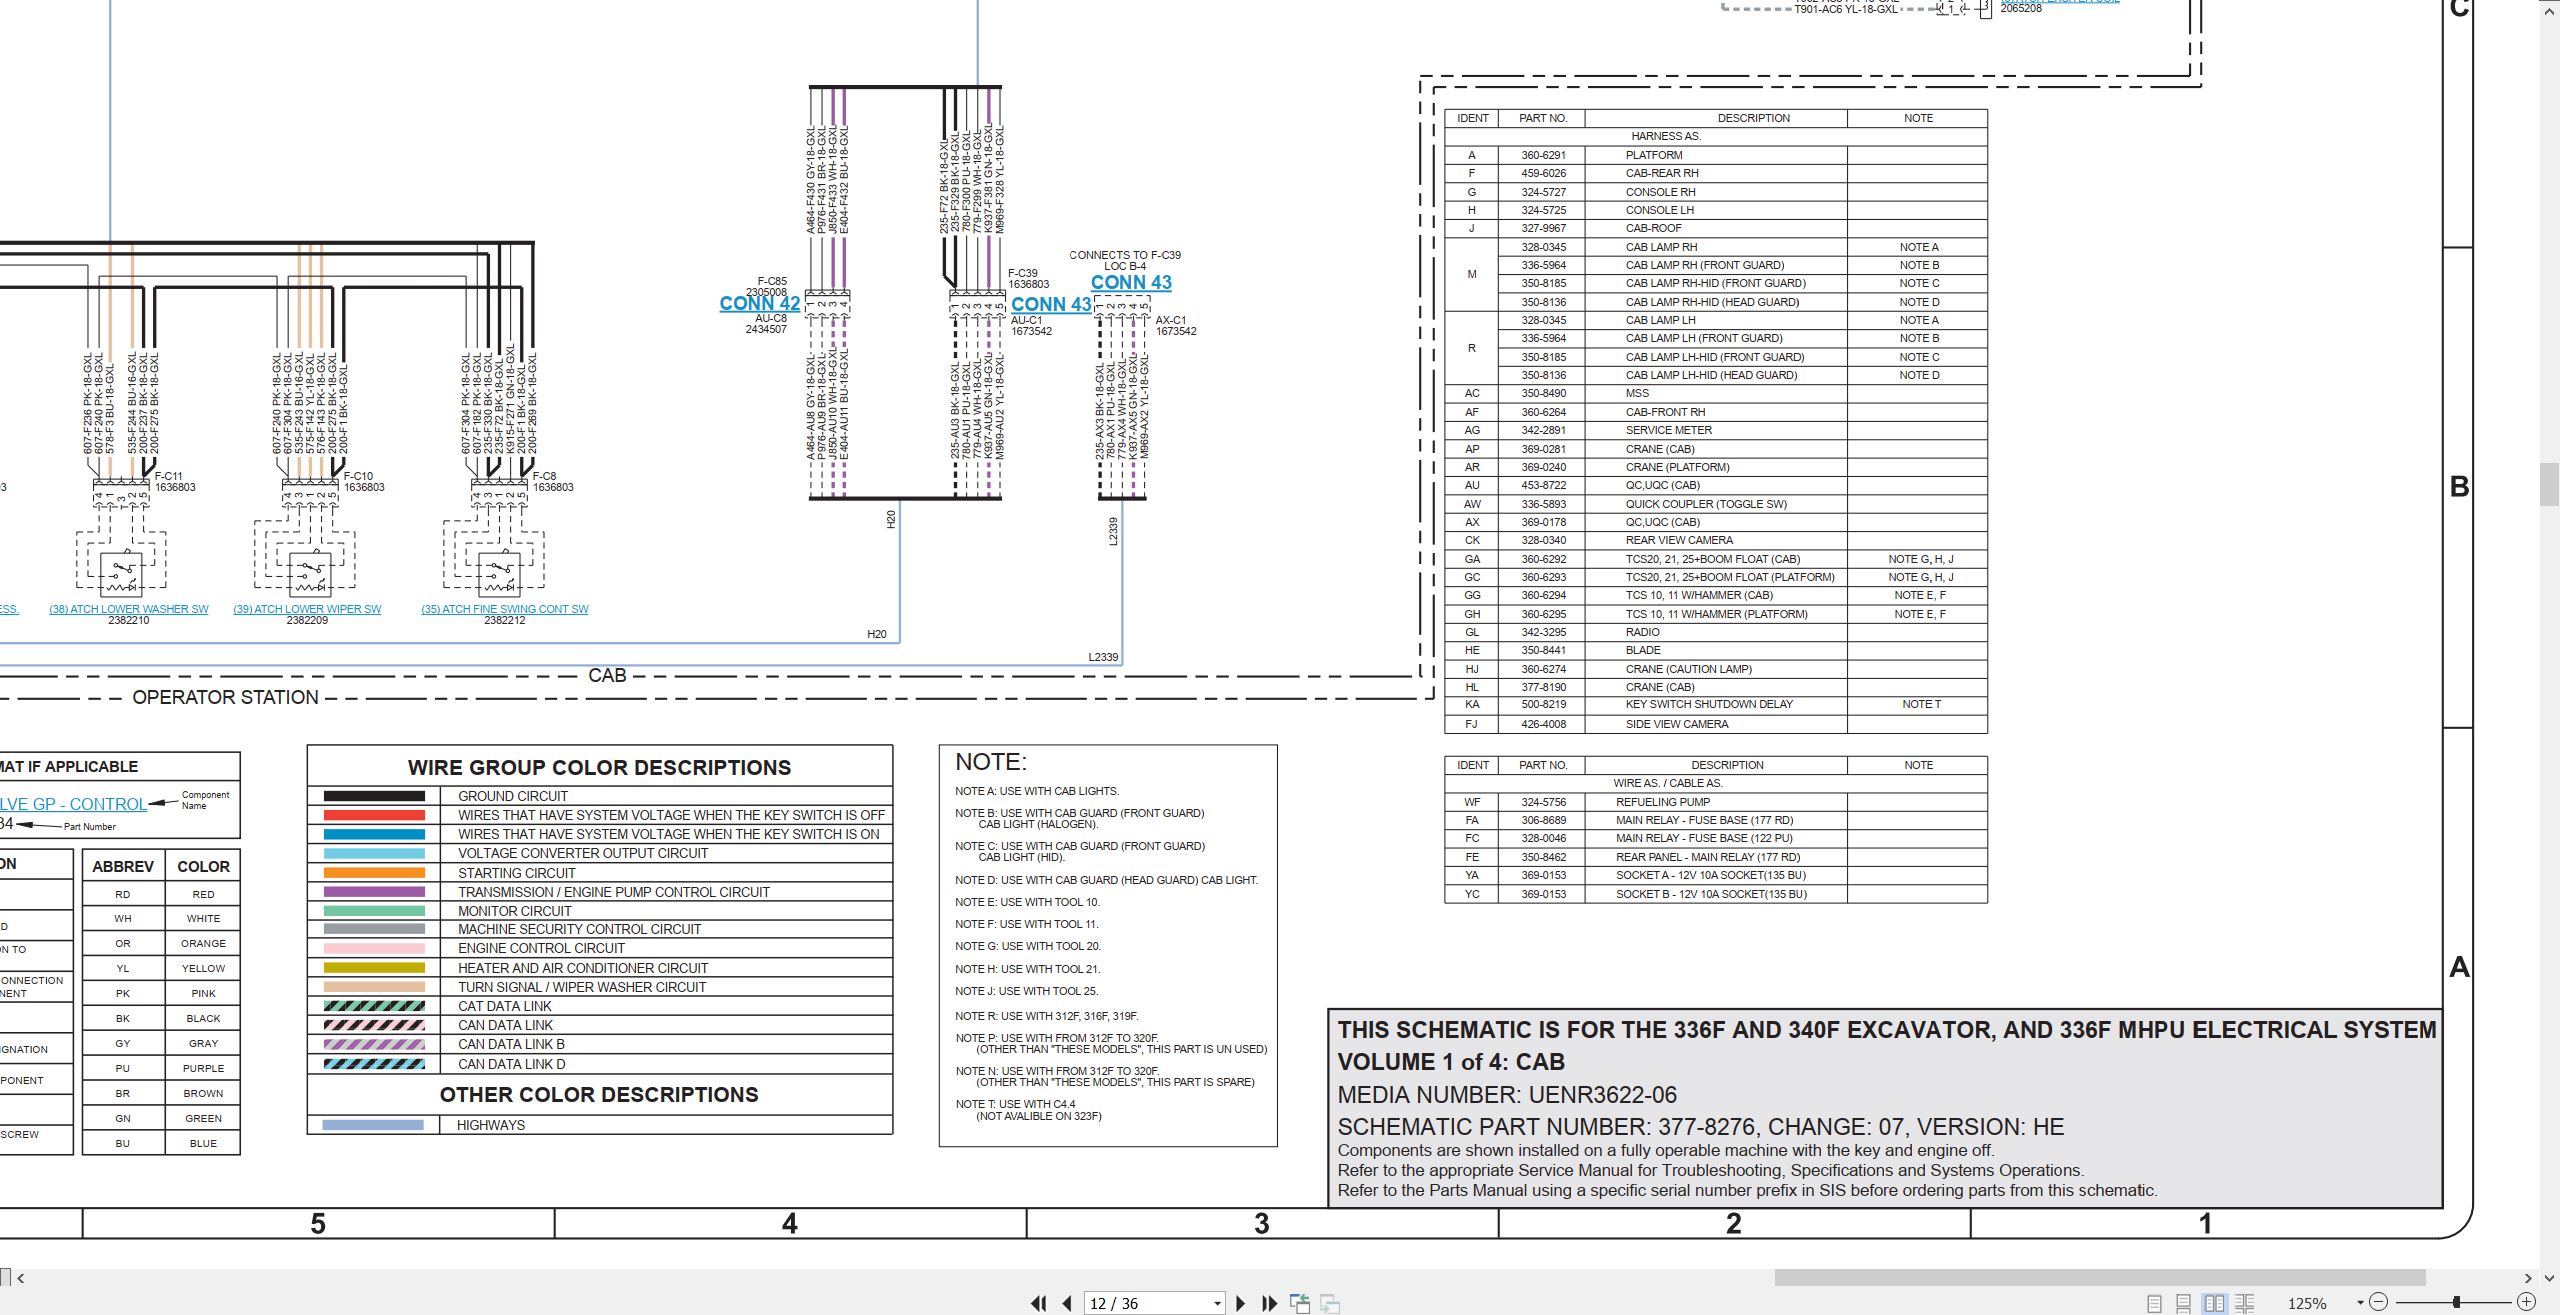Switch to continuous facing view

[x=2245, y=1303]
